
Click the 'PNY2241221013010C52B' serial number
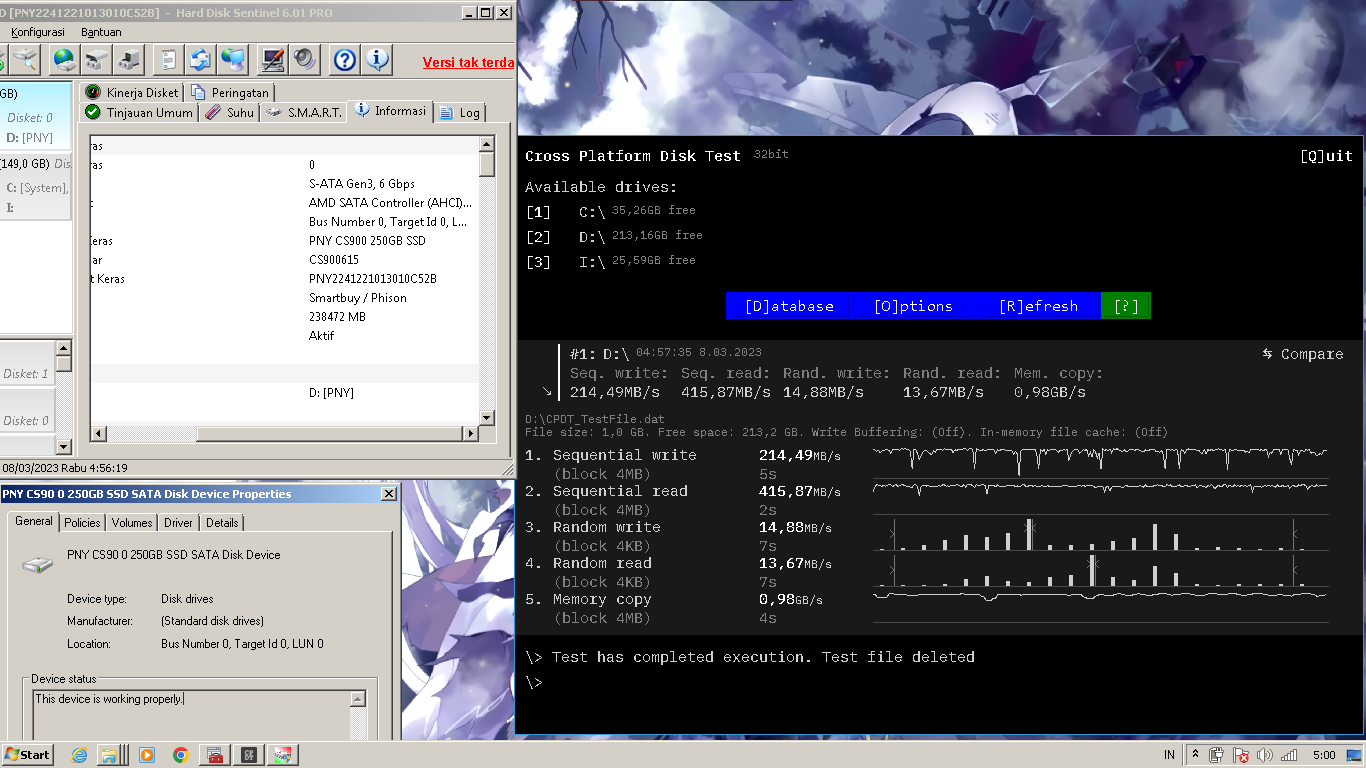pos(373,279)
